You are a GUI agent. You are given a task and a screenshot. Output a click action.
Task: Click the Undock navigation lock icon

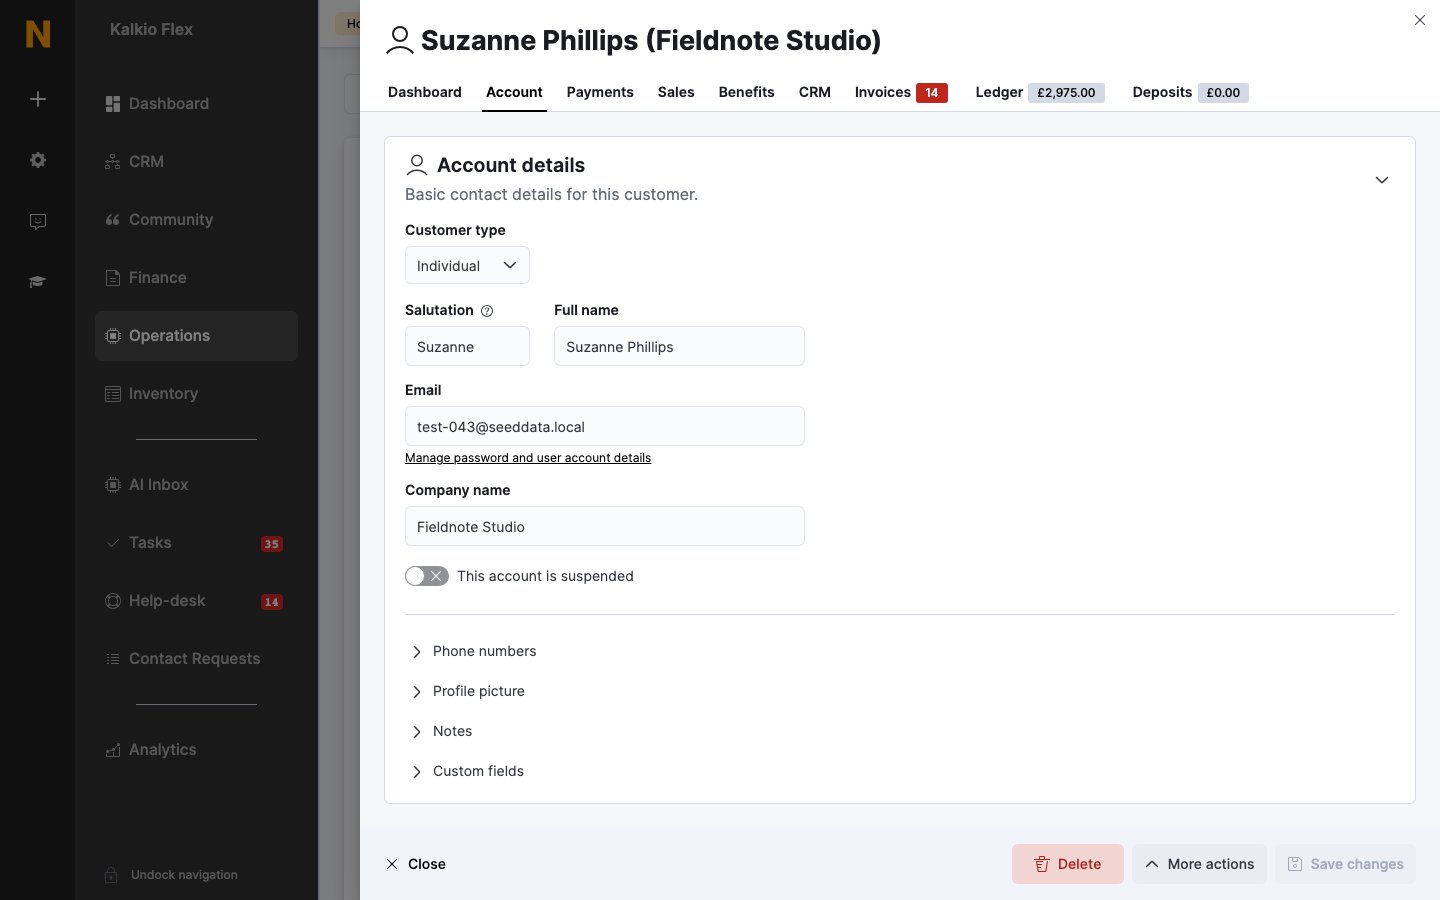click(x=112, y=875)
